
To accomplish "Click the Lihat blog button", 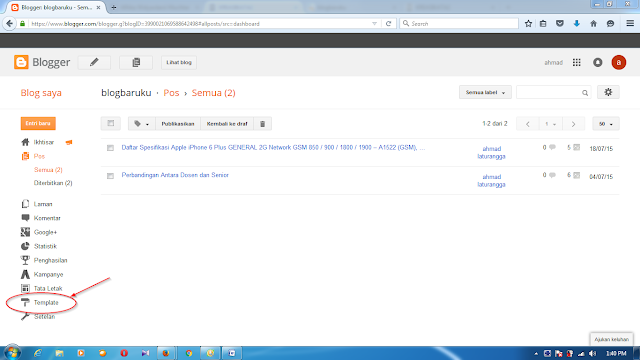I will click(179, 62).
